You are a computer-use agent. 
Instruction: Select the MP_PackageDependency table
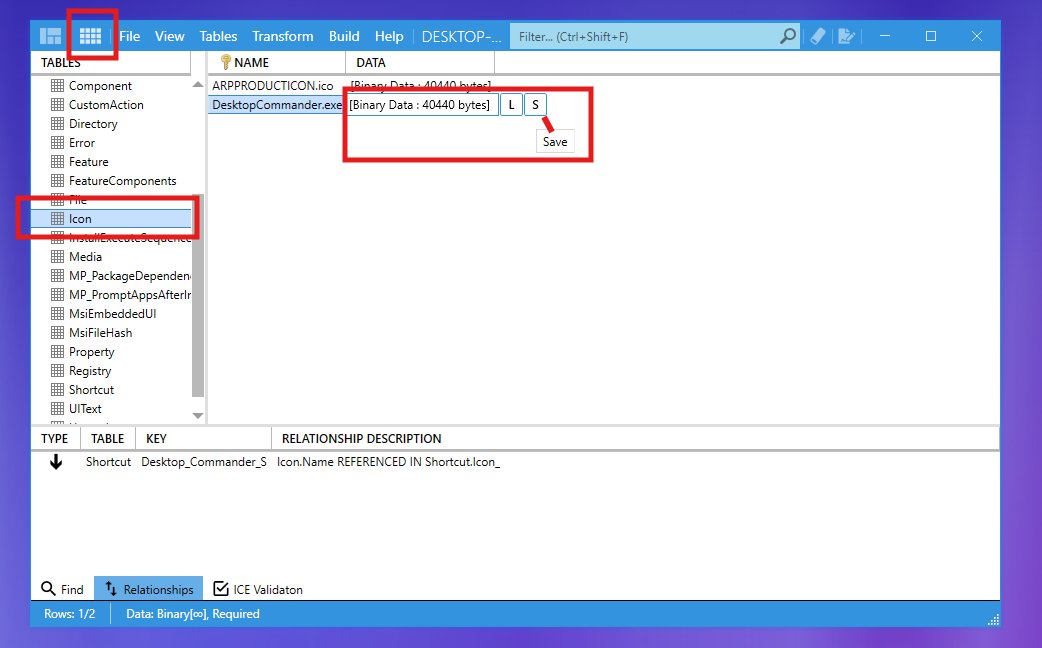click(x=130, y=276)
